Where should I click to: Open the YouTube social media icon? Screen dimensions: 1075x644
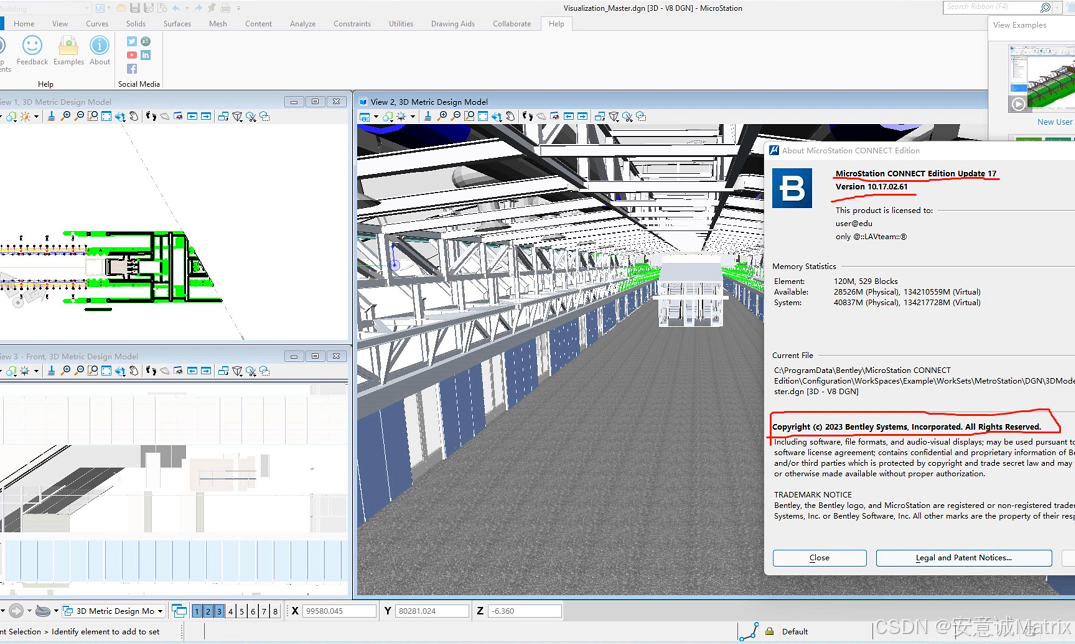pos(132,55)
